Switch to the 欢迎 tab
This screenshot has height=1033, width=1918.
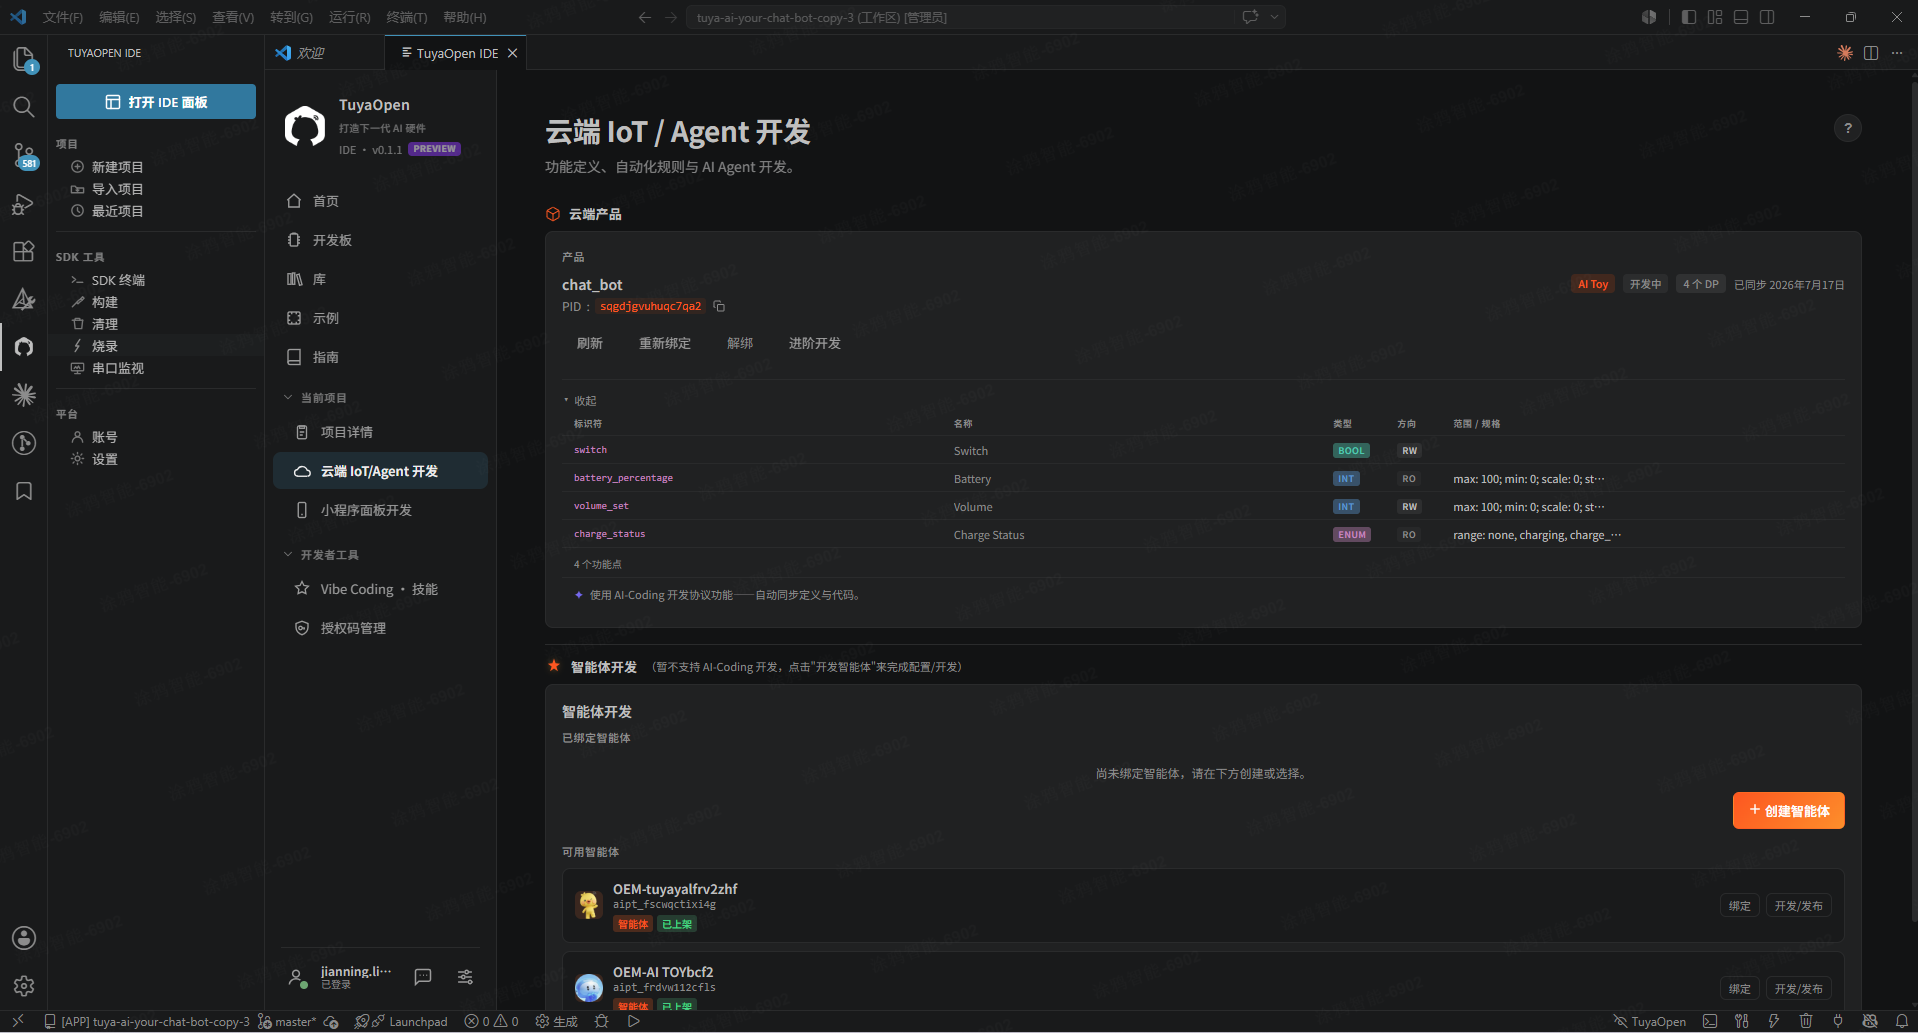310,53
